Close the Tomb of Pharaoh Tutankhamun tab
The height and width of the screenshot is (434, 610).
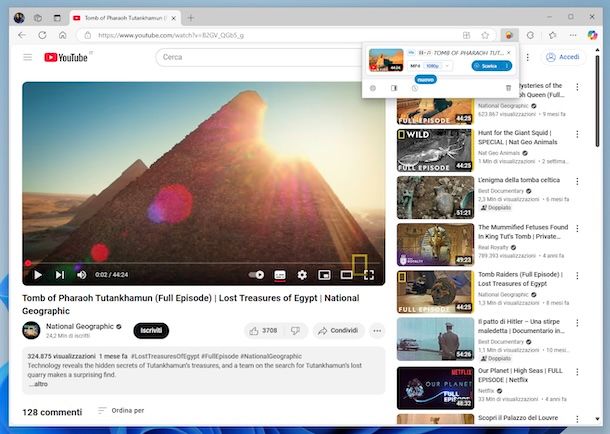[x=174, y=18]
